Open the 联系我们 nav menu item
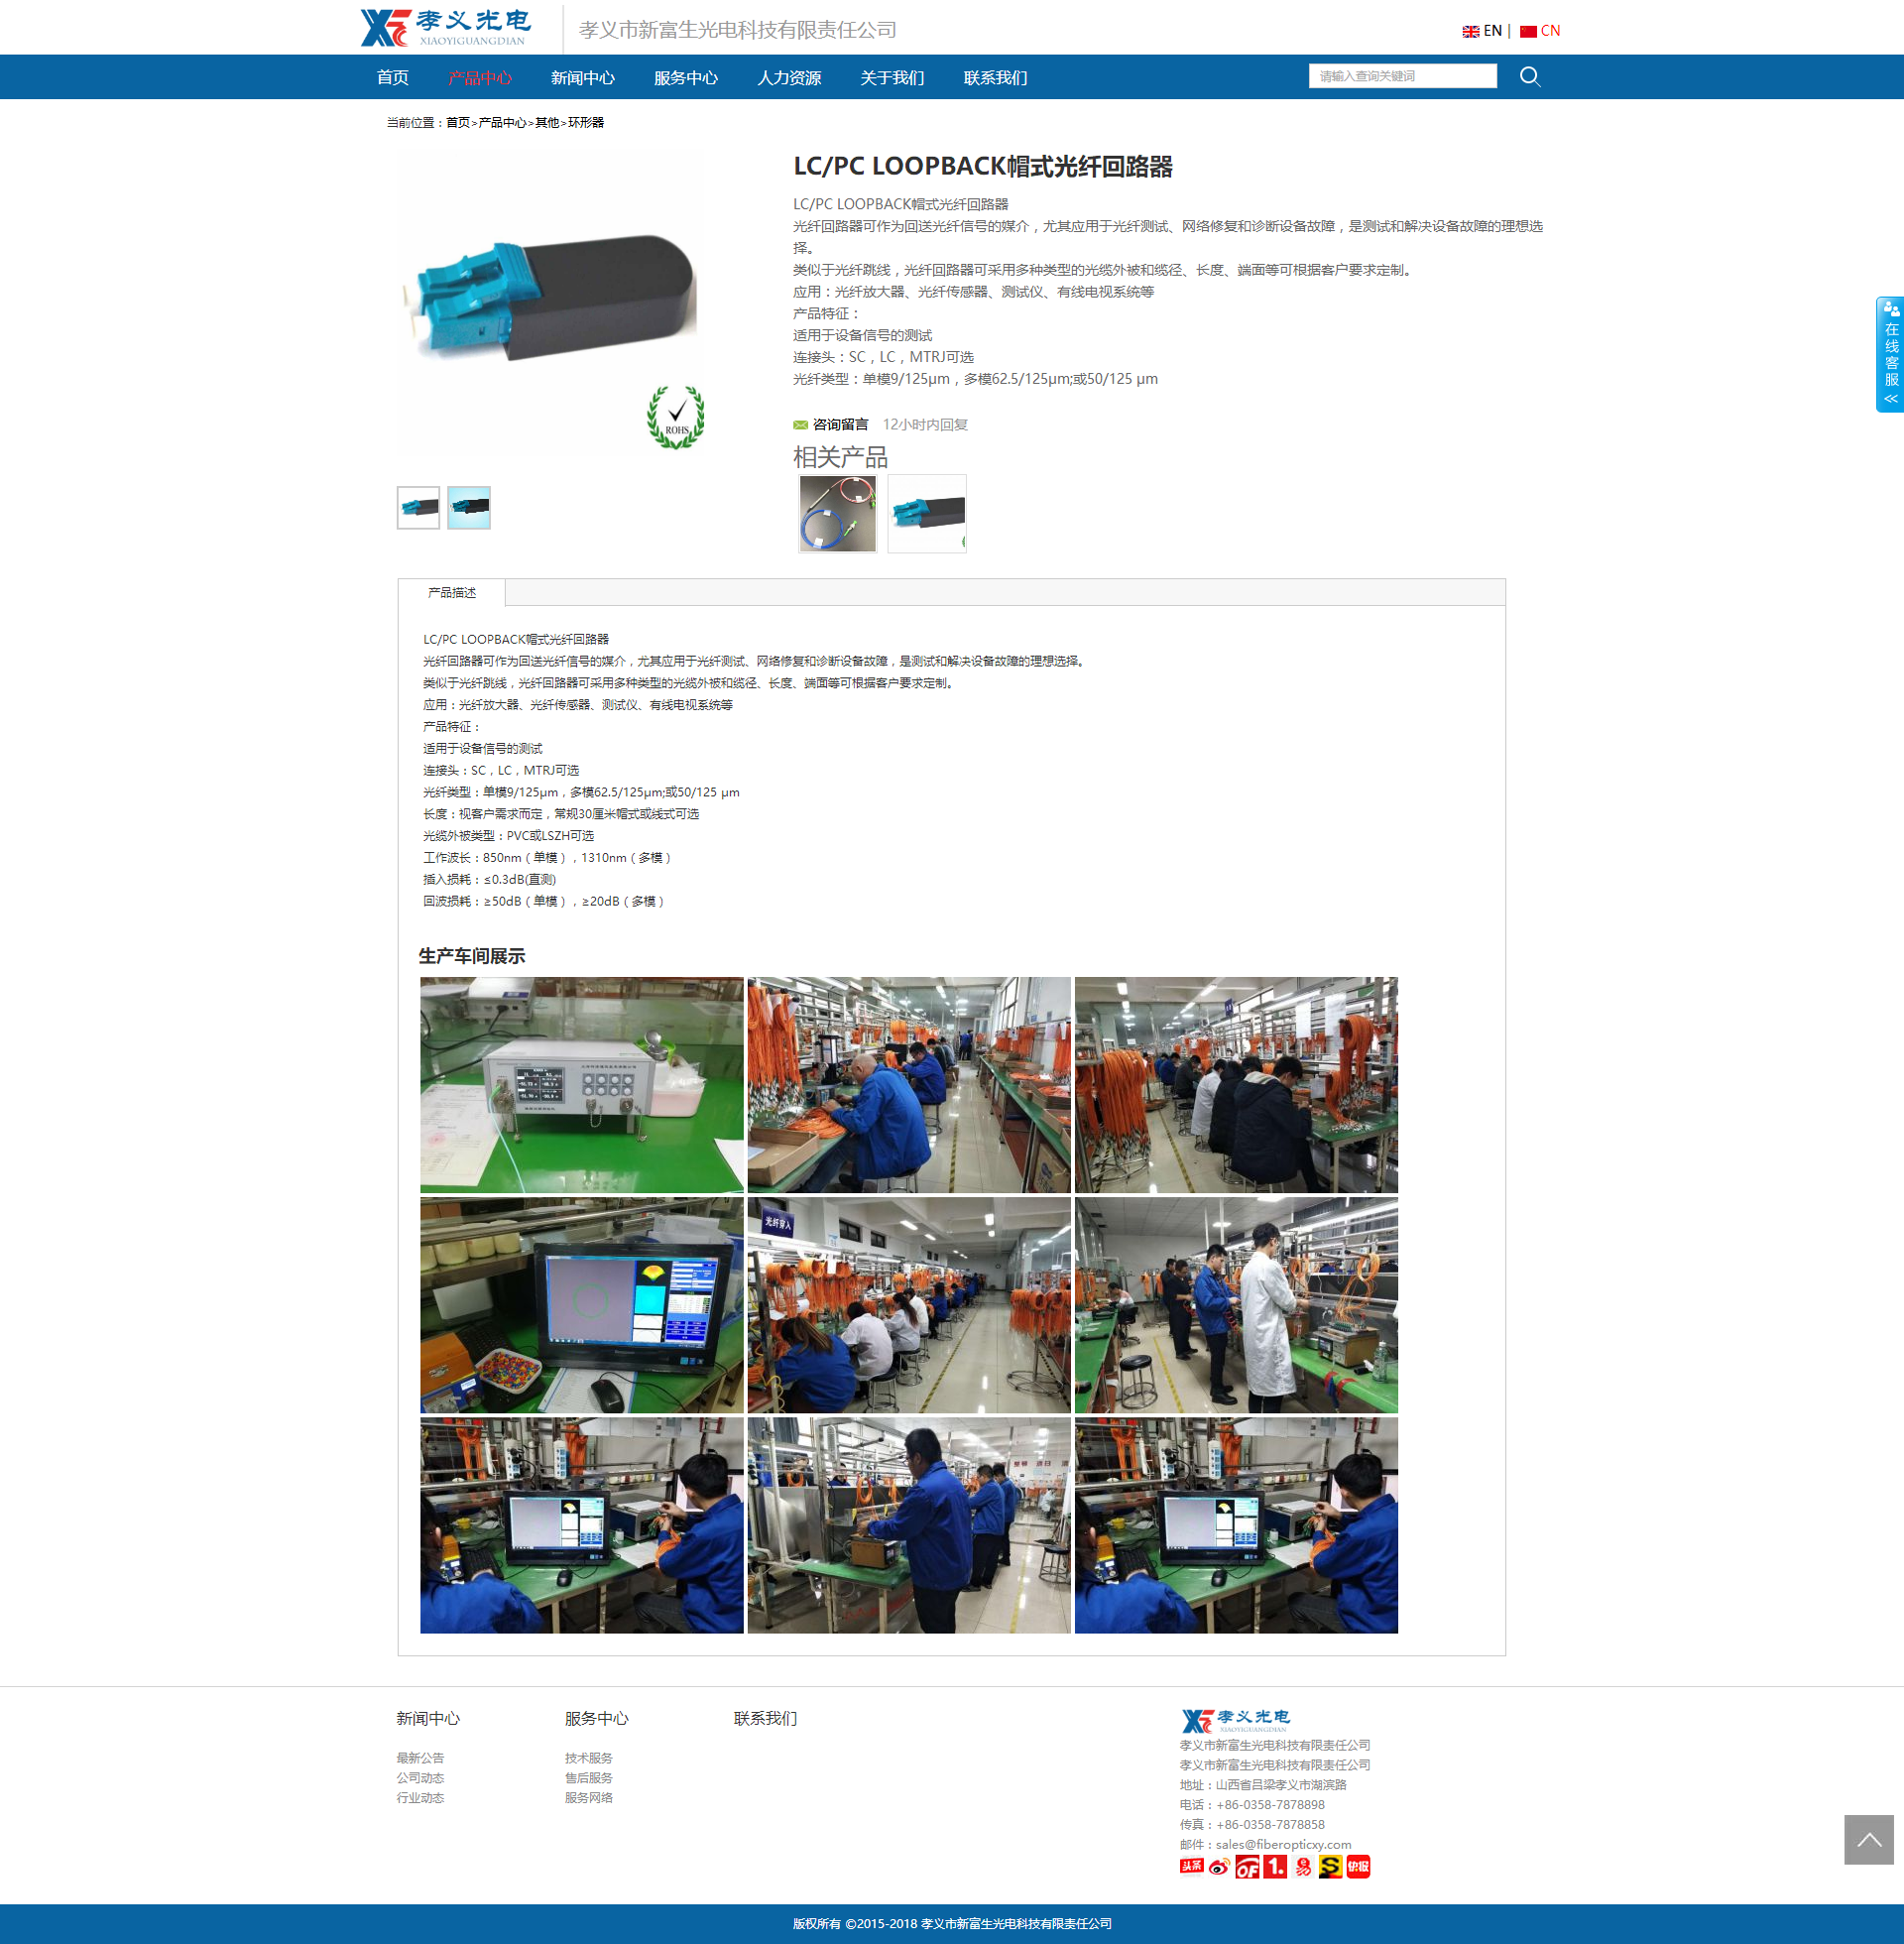The height and width of the screenshot is (1944, 1904). pyautogui.click(x=995, y=77)
